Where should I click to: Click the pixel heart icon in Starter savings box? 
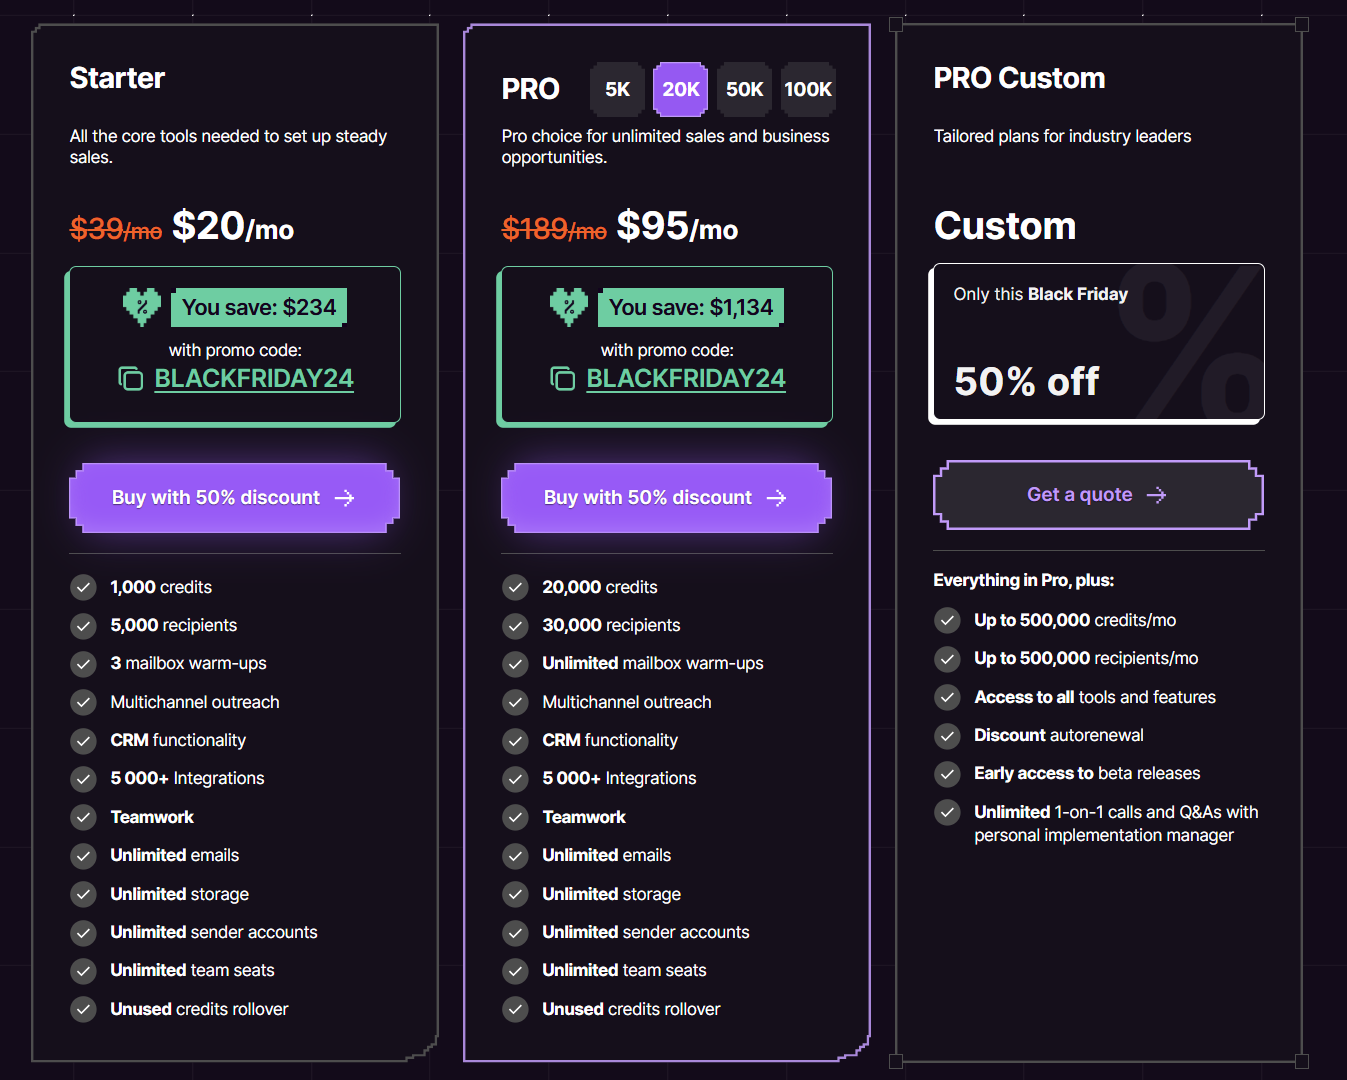click(142, 307)
